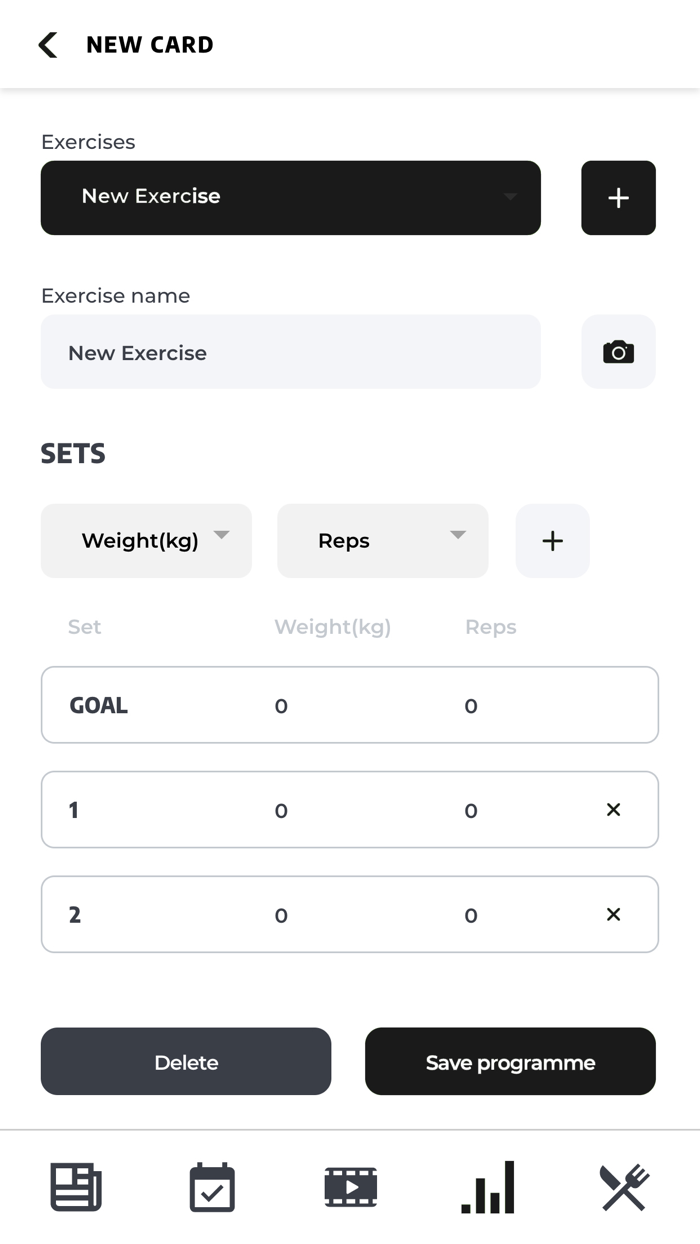The height and width of the screenshot is (1244, 700).
Task: Edit GOAL row weight value
Action: pos(281,706)
